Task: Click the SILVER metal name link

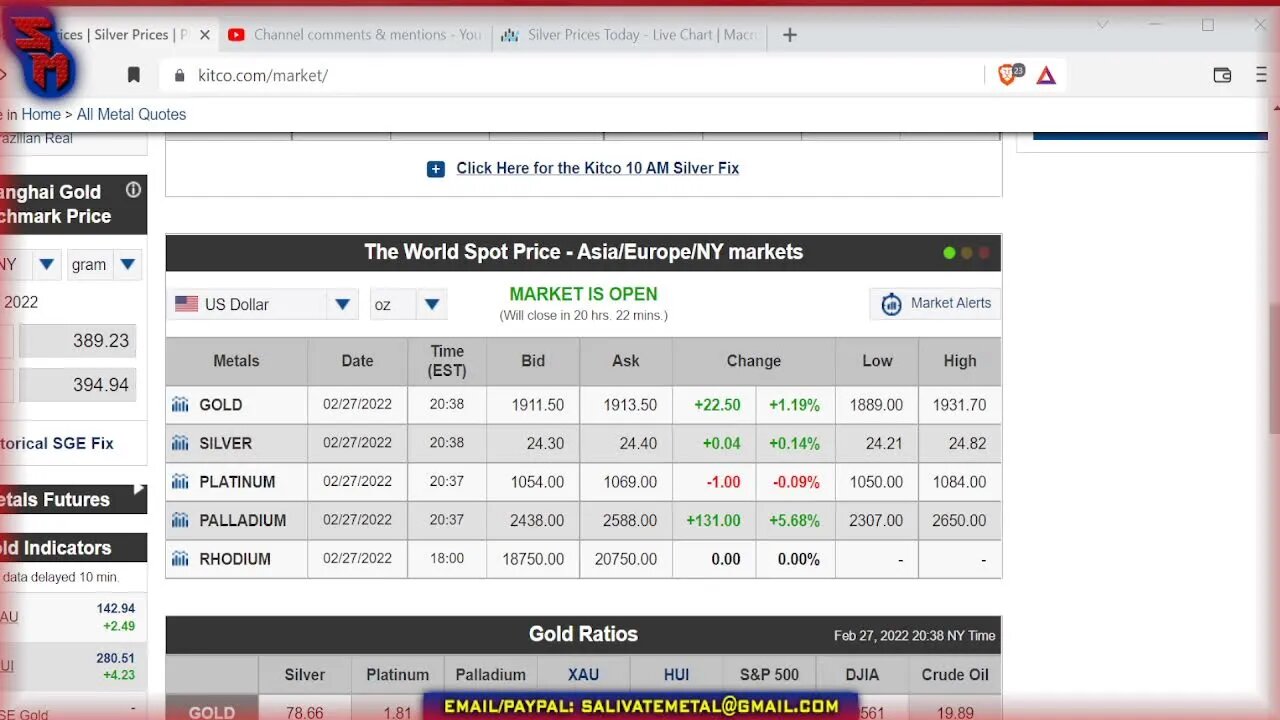Action: (225, 443)
